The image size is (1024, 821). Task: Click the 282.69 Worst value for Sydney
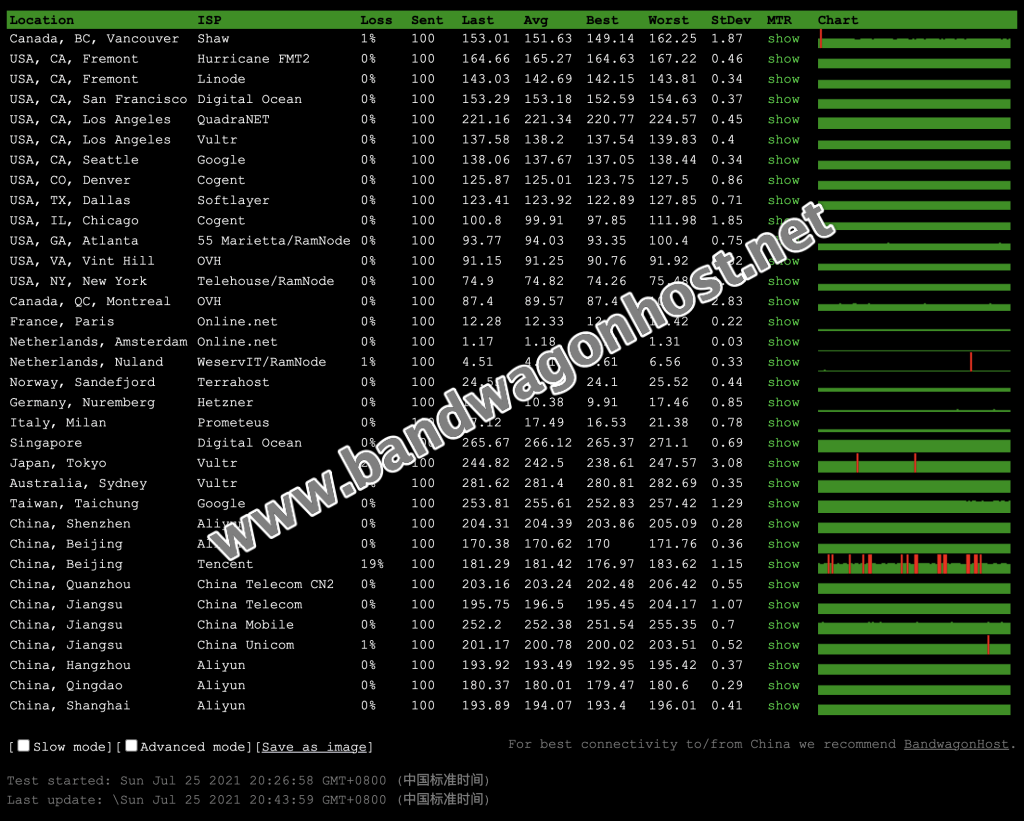[x=672, y=483]
